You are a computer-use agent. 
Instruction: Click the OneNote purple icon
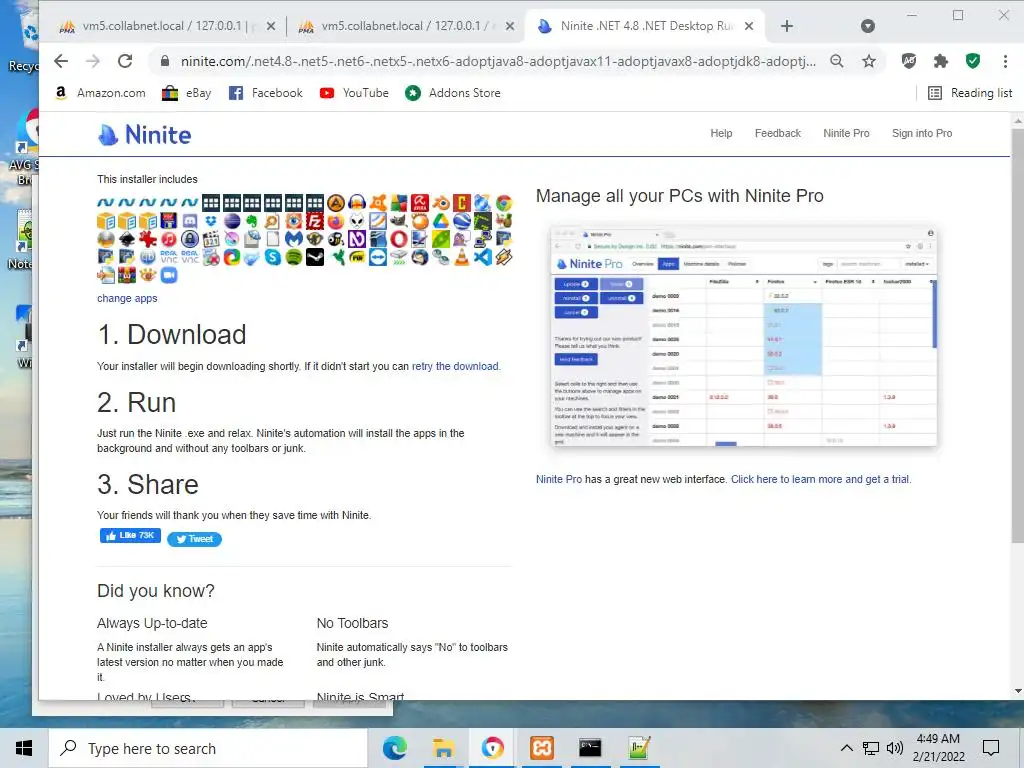(357, 239)
